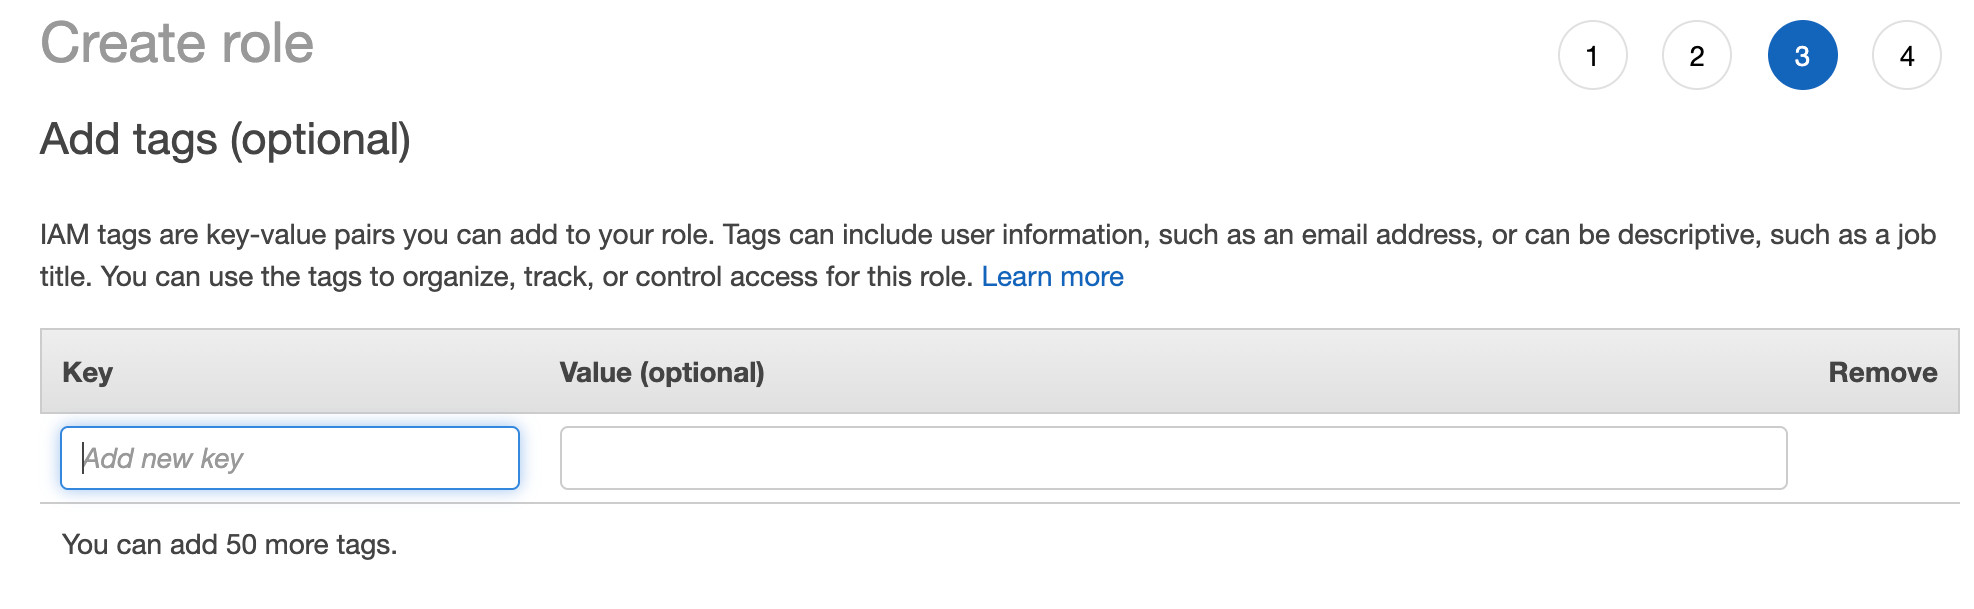Click the 'You can add 50 more tags' note
Viewport: 1974px width, 609px height.
point(230,545)
